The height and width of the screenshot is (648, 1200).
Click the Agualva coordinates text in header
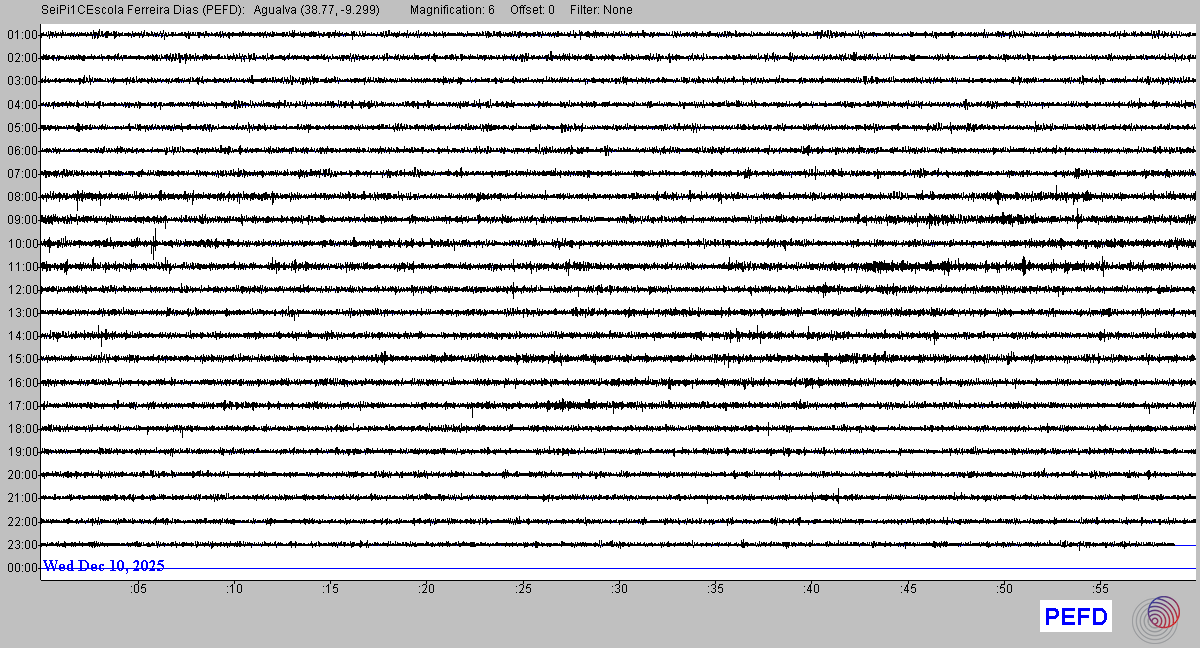click(x=325, y=10)
